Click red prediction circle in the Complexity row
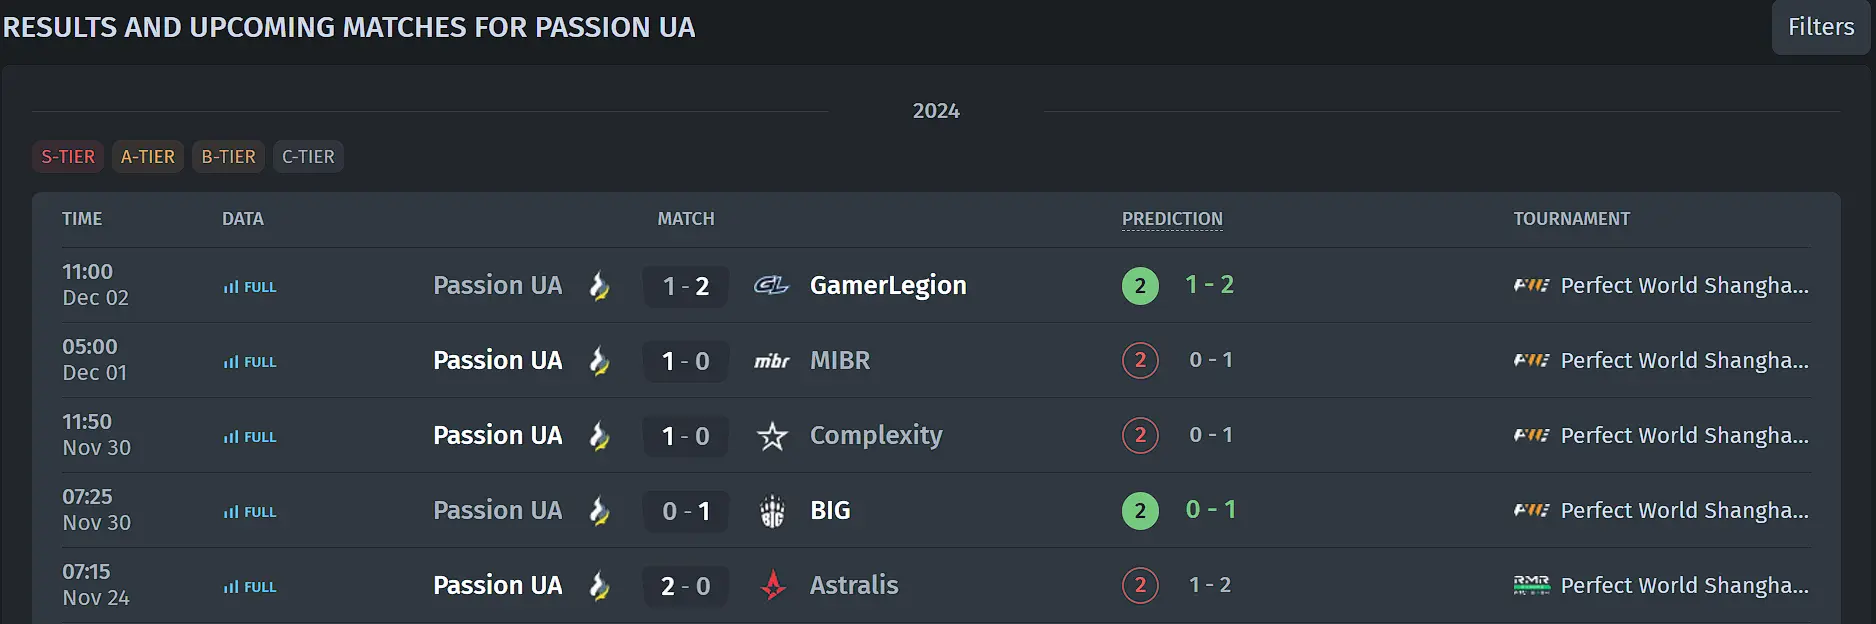Screen dimensions: 1876x624 click(x=1140, y=436)
